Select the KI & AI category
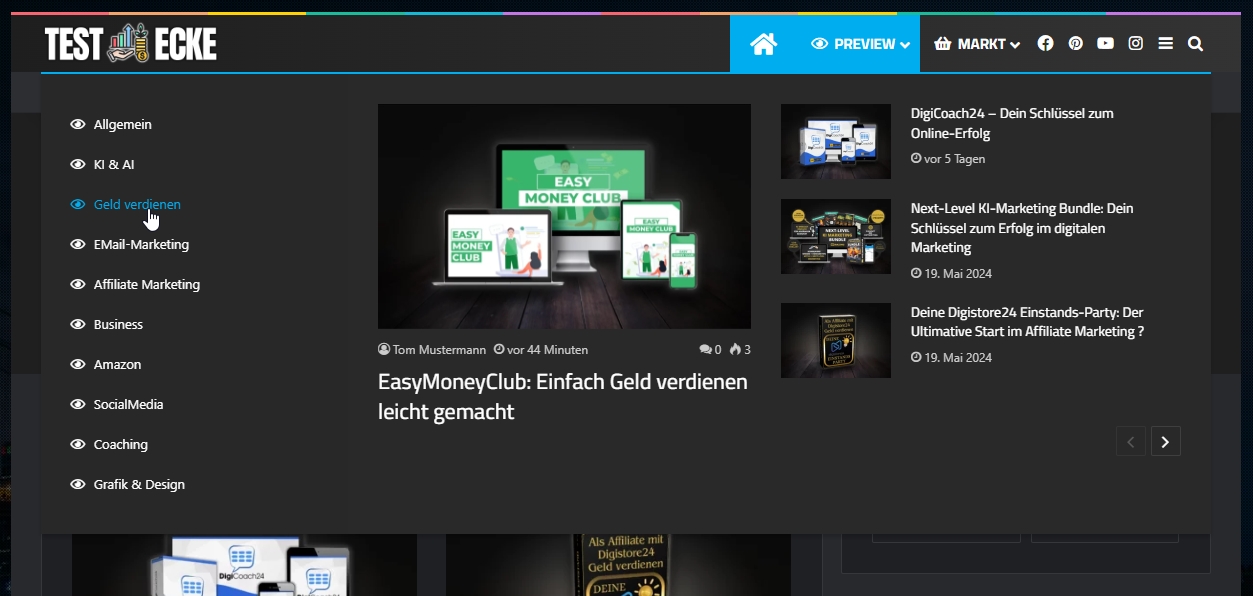1253x596 pixels. [102, 164]
